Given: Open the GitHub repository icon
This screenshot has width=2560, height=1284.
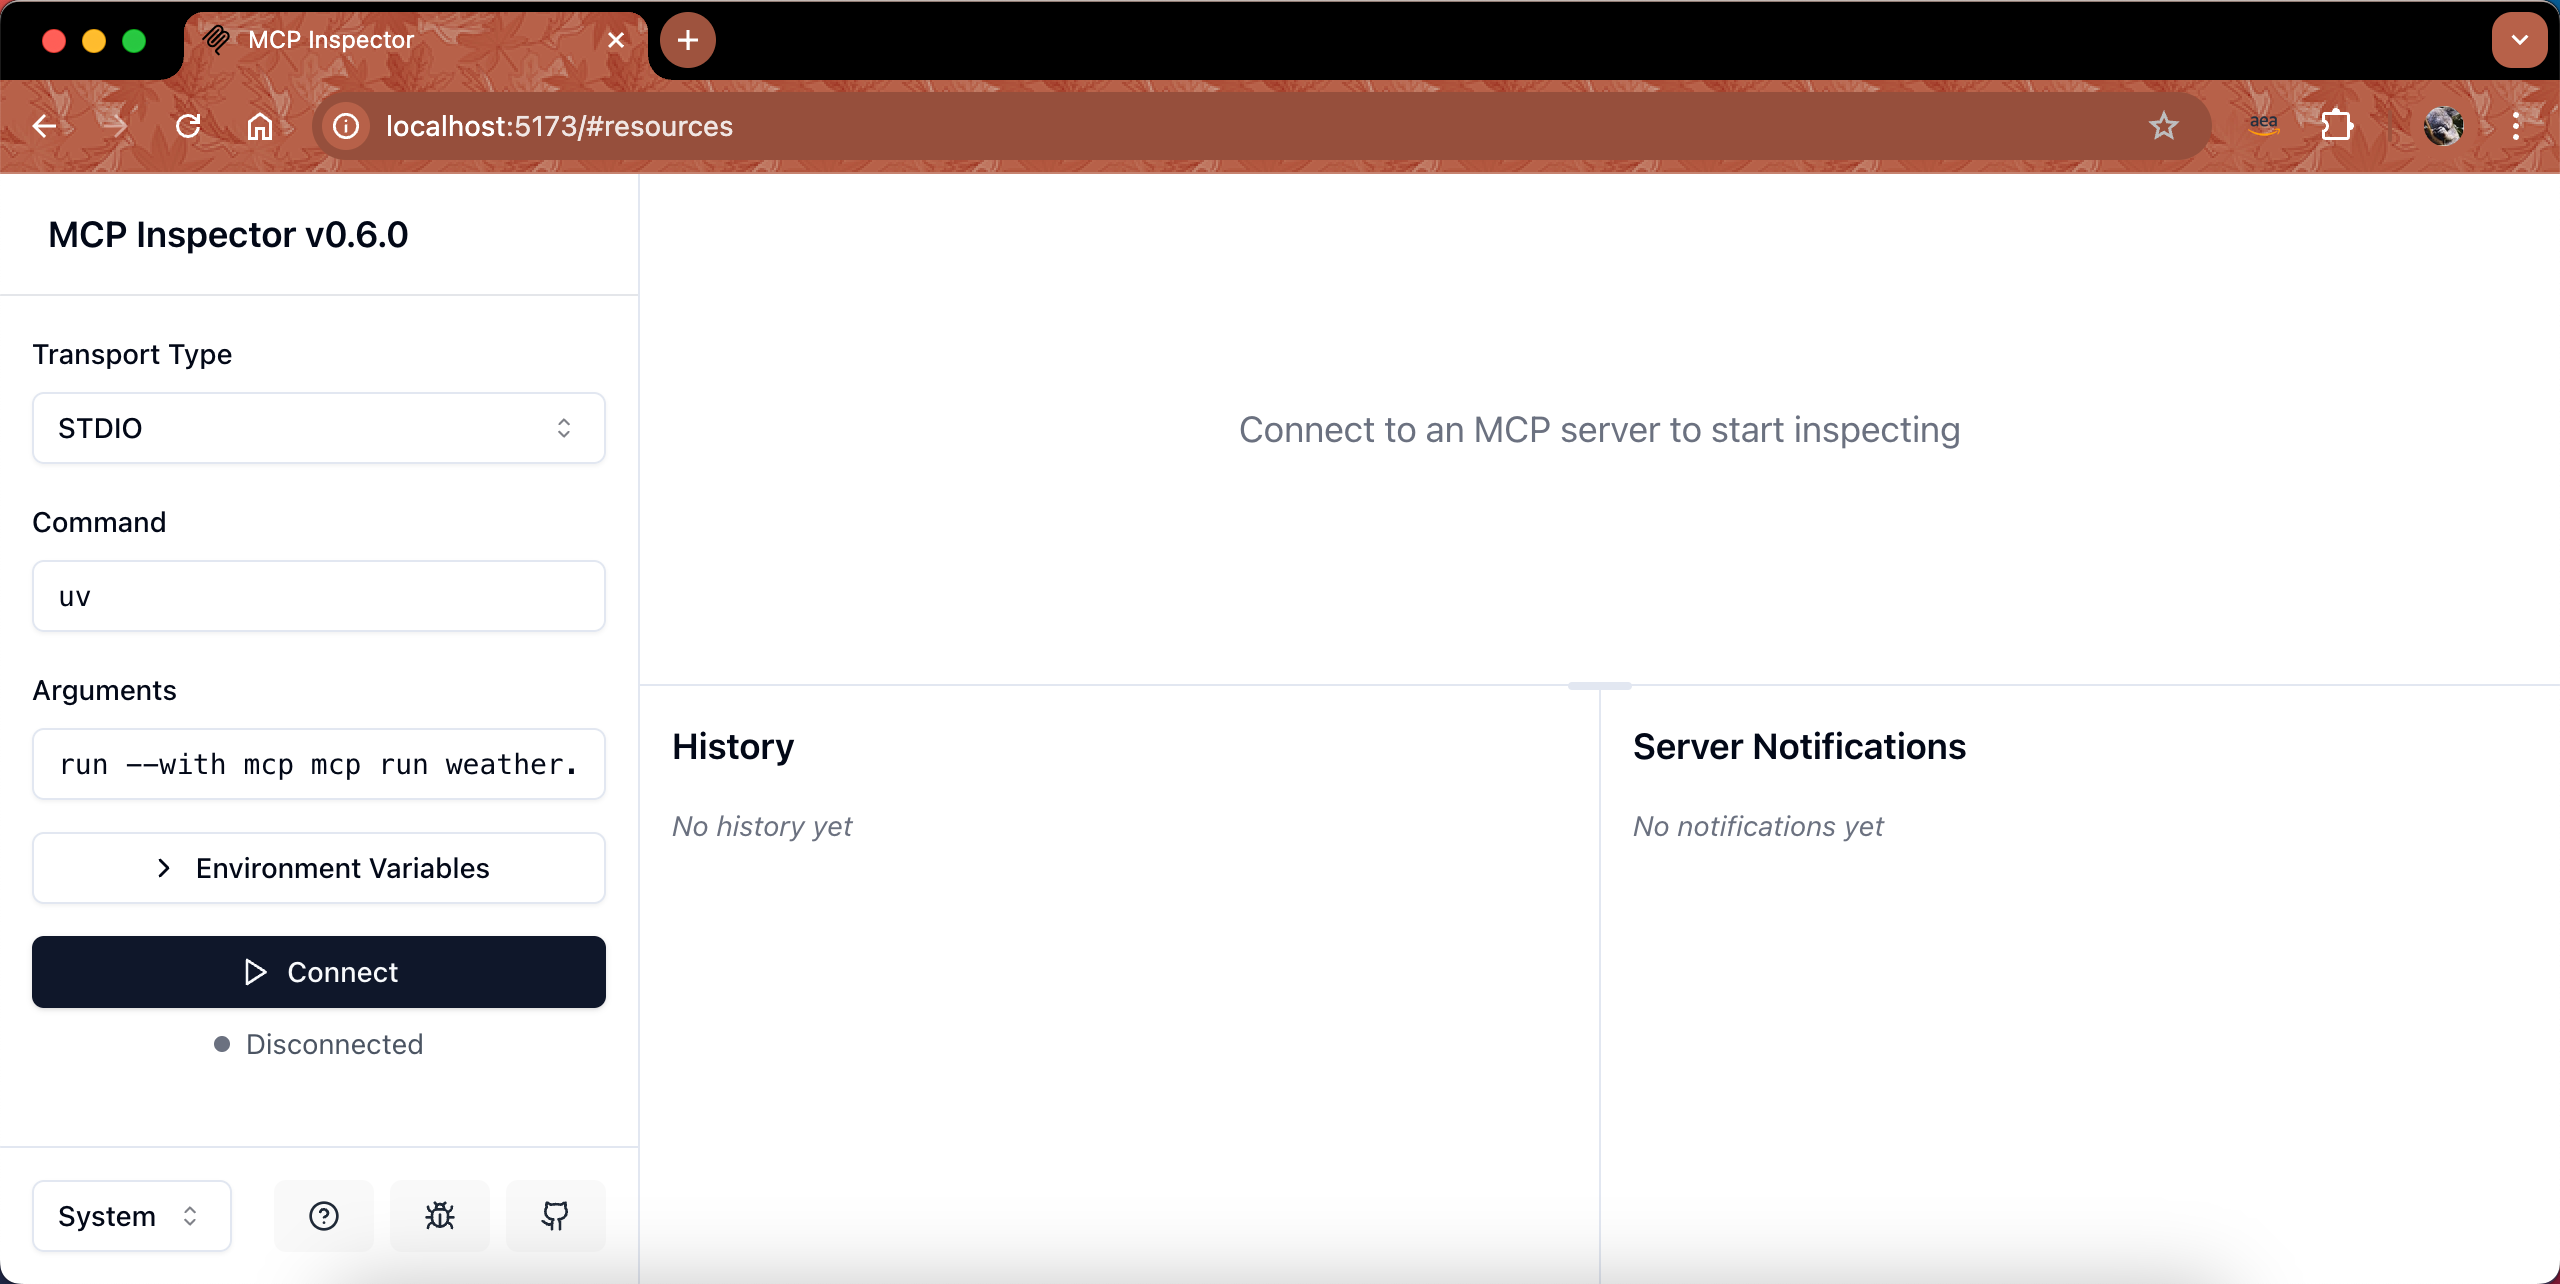Looking at the screenshot, I should click(x=555, y=1215).
